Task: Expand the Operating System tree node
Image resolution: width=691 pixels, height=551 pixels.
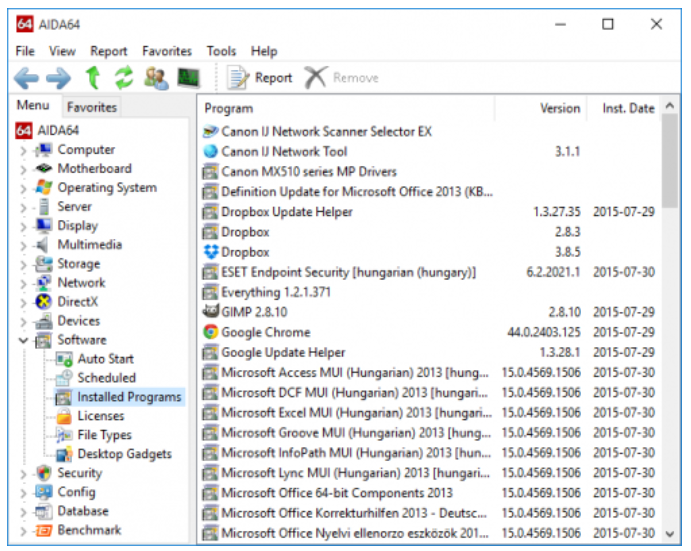Action: point(23,189)
